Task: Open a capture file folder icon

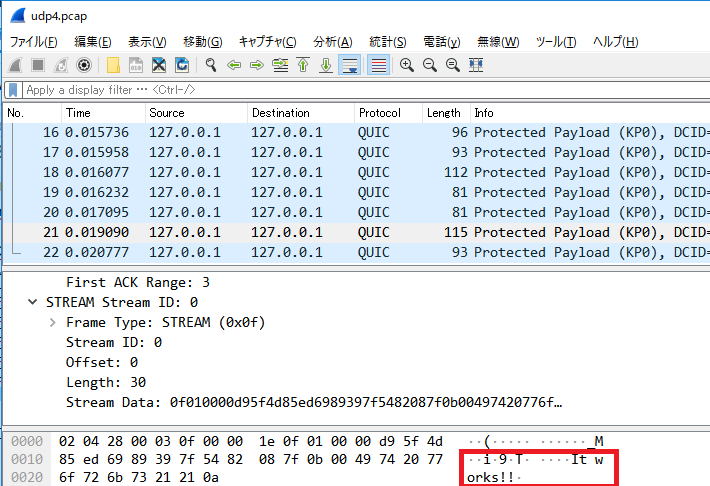Action: click(x=113, y=65)
